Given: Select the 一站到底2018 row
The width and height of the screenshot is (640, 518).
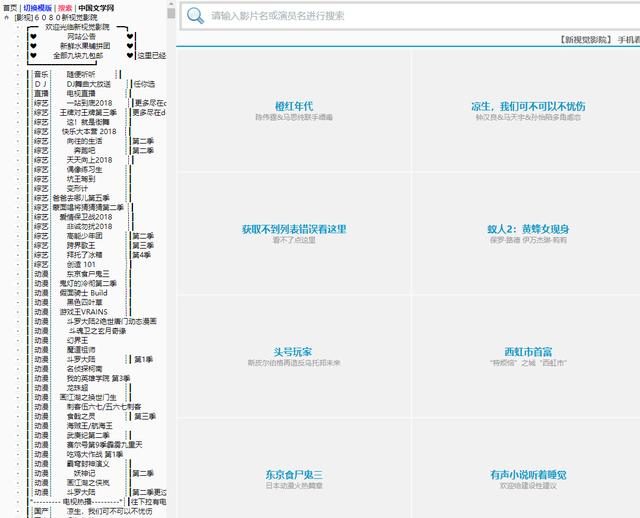Looking at the screenshot, I should [89, 103].
